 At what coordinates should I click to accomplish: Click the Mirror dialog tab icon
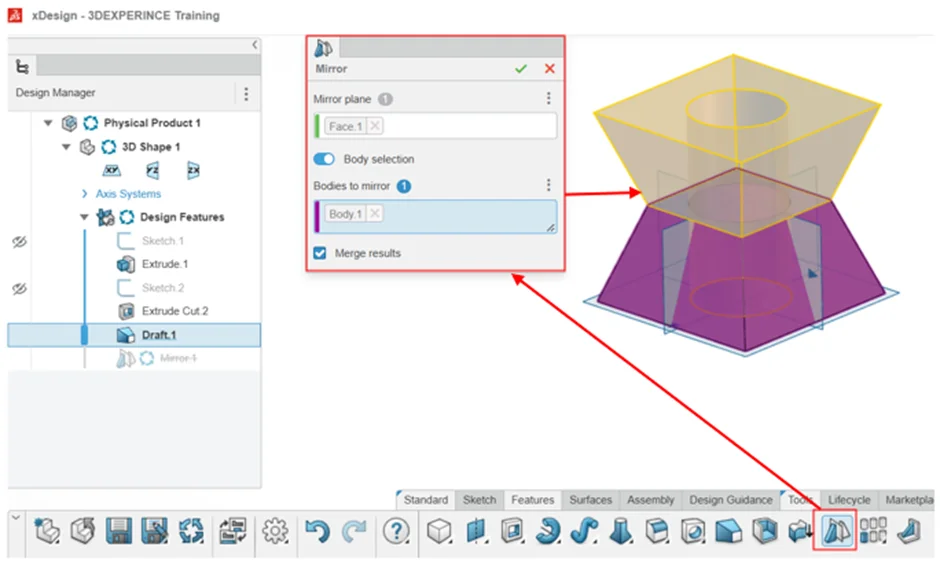(x=324, y=48)
